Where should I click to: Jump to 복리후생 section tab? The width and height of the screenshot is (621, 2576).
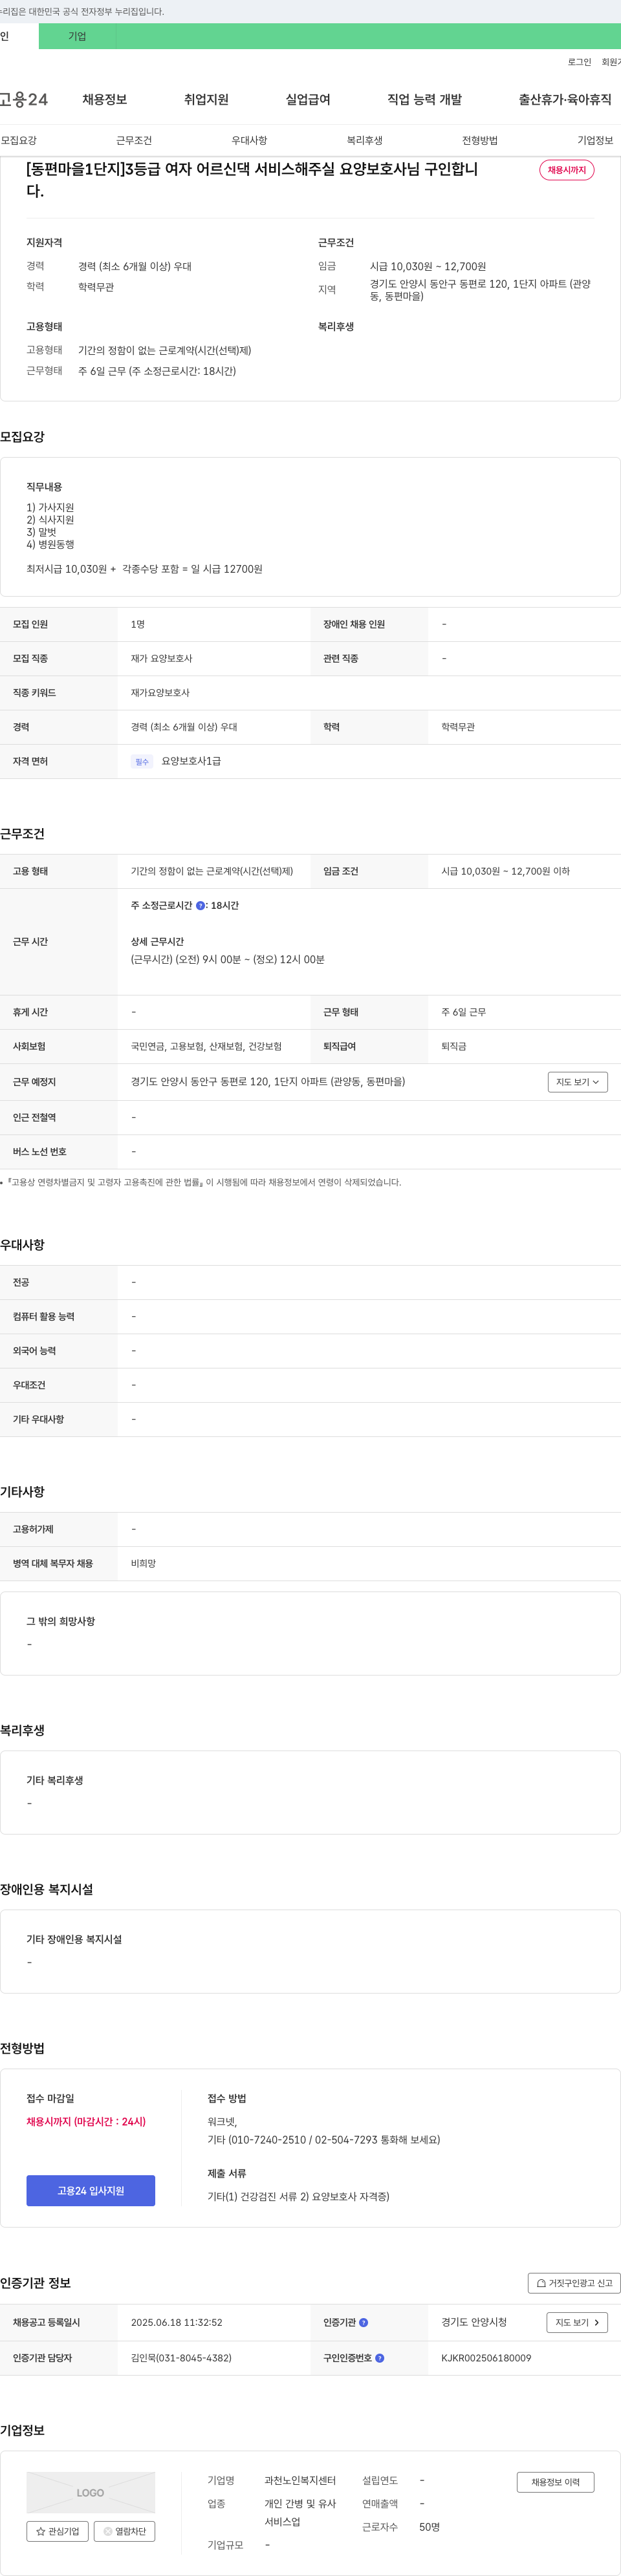[364, 141]
